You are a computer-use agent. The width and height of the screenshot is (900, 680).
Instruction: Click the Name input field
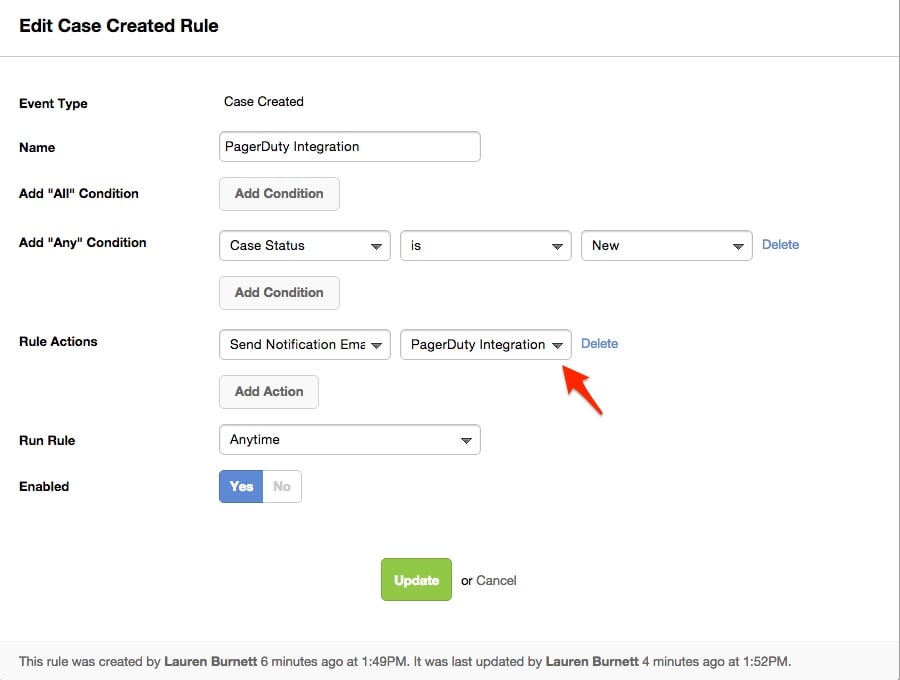click(349, 147)
